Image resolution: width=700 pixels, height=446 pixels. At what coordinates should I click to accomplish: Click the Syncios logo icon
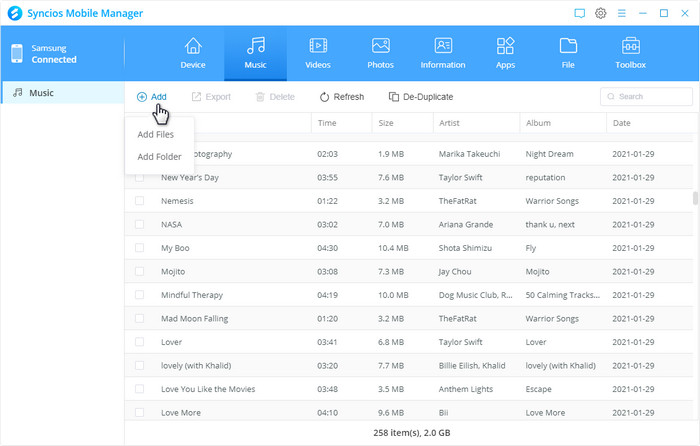15,13
